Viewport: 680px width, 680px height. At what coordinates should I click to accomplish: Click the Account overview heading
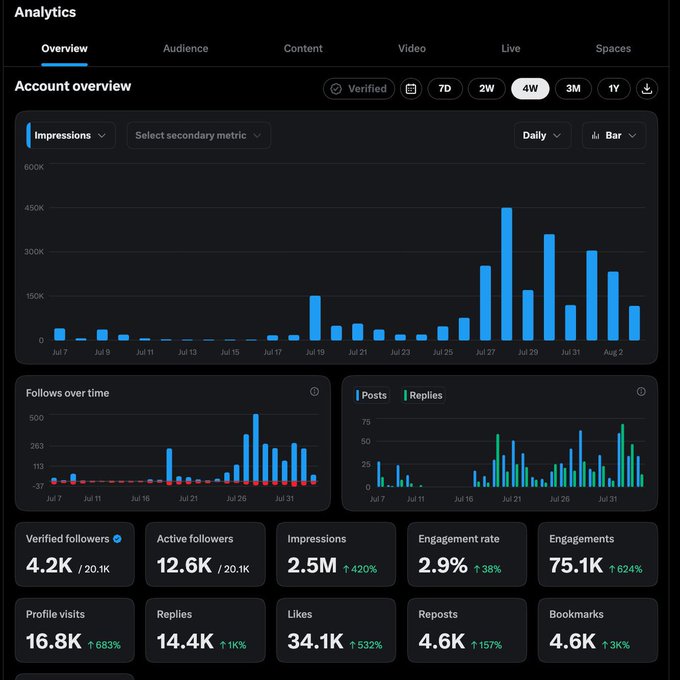coord(73,86)
